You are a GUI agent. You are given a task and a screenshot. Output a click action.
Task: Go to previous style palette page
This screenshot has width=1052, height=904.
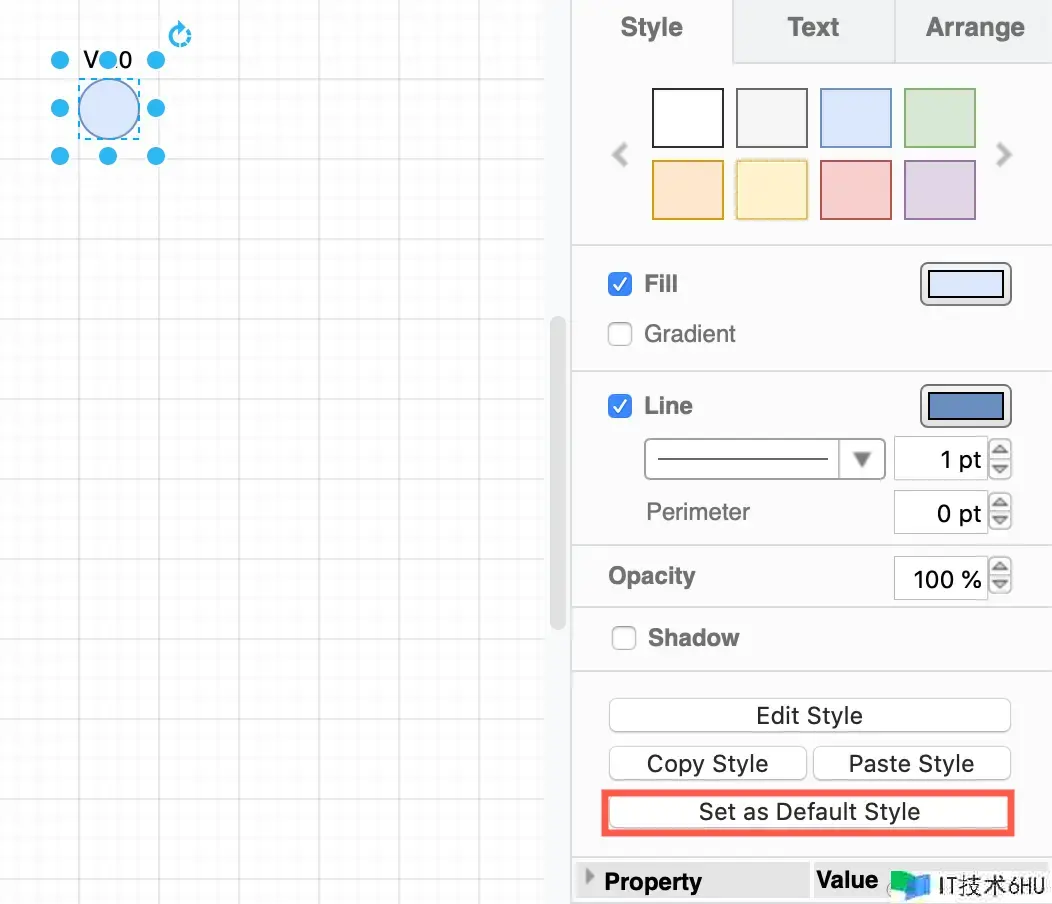click(x=621, y=155)
